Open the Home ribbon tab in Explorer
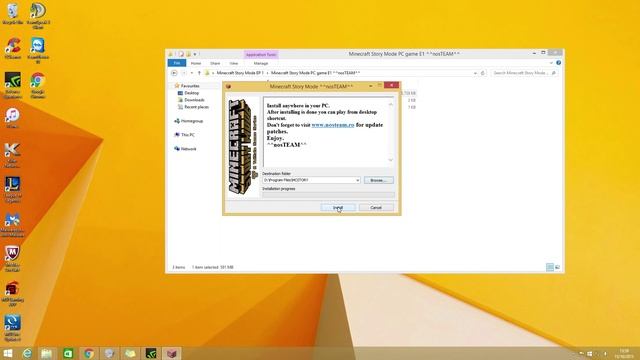The image size is (640, 360). (196, 63)
